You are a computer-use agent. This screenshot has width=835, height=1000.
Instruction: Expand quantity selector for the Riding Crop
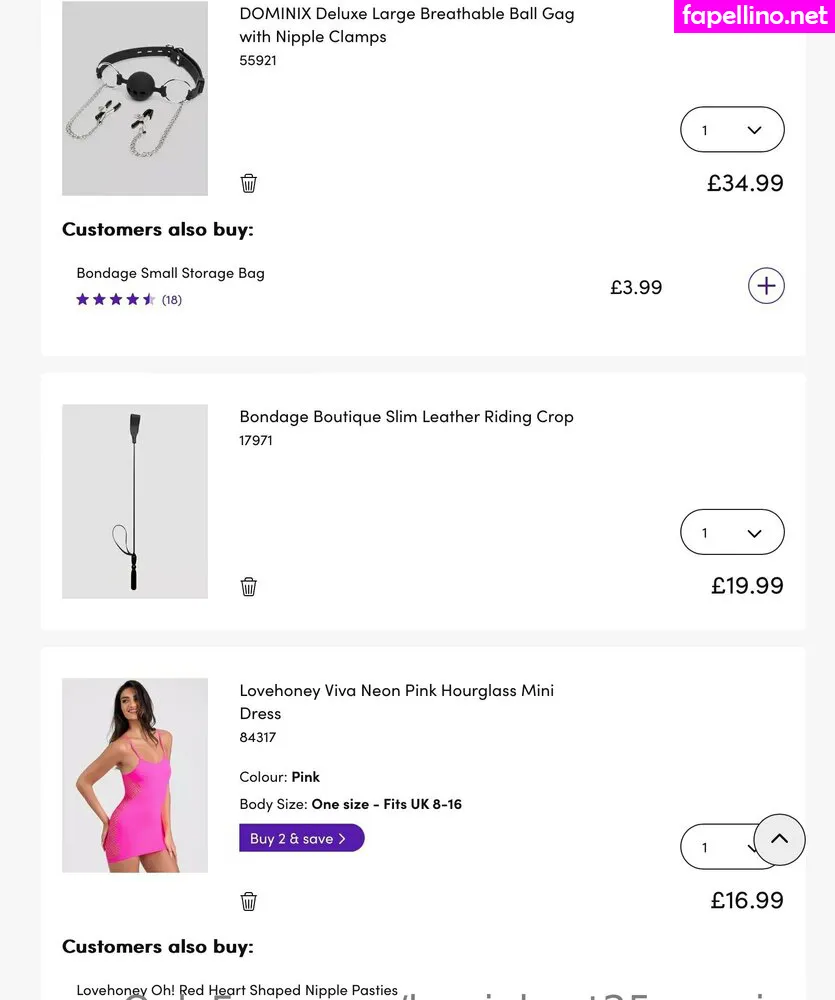(x=732, y=533)
